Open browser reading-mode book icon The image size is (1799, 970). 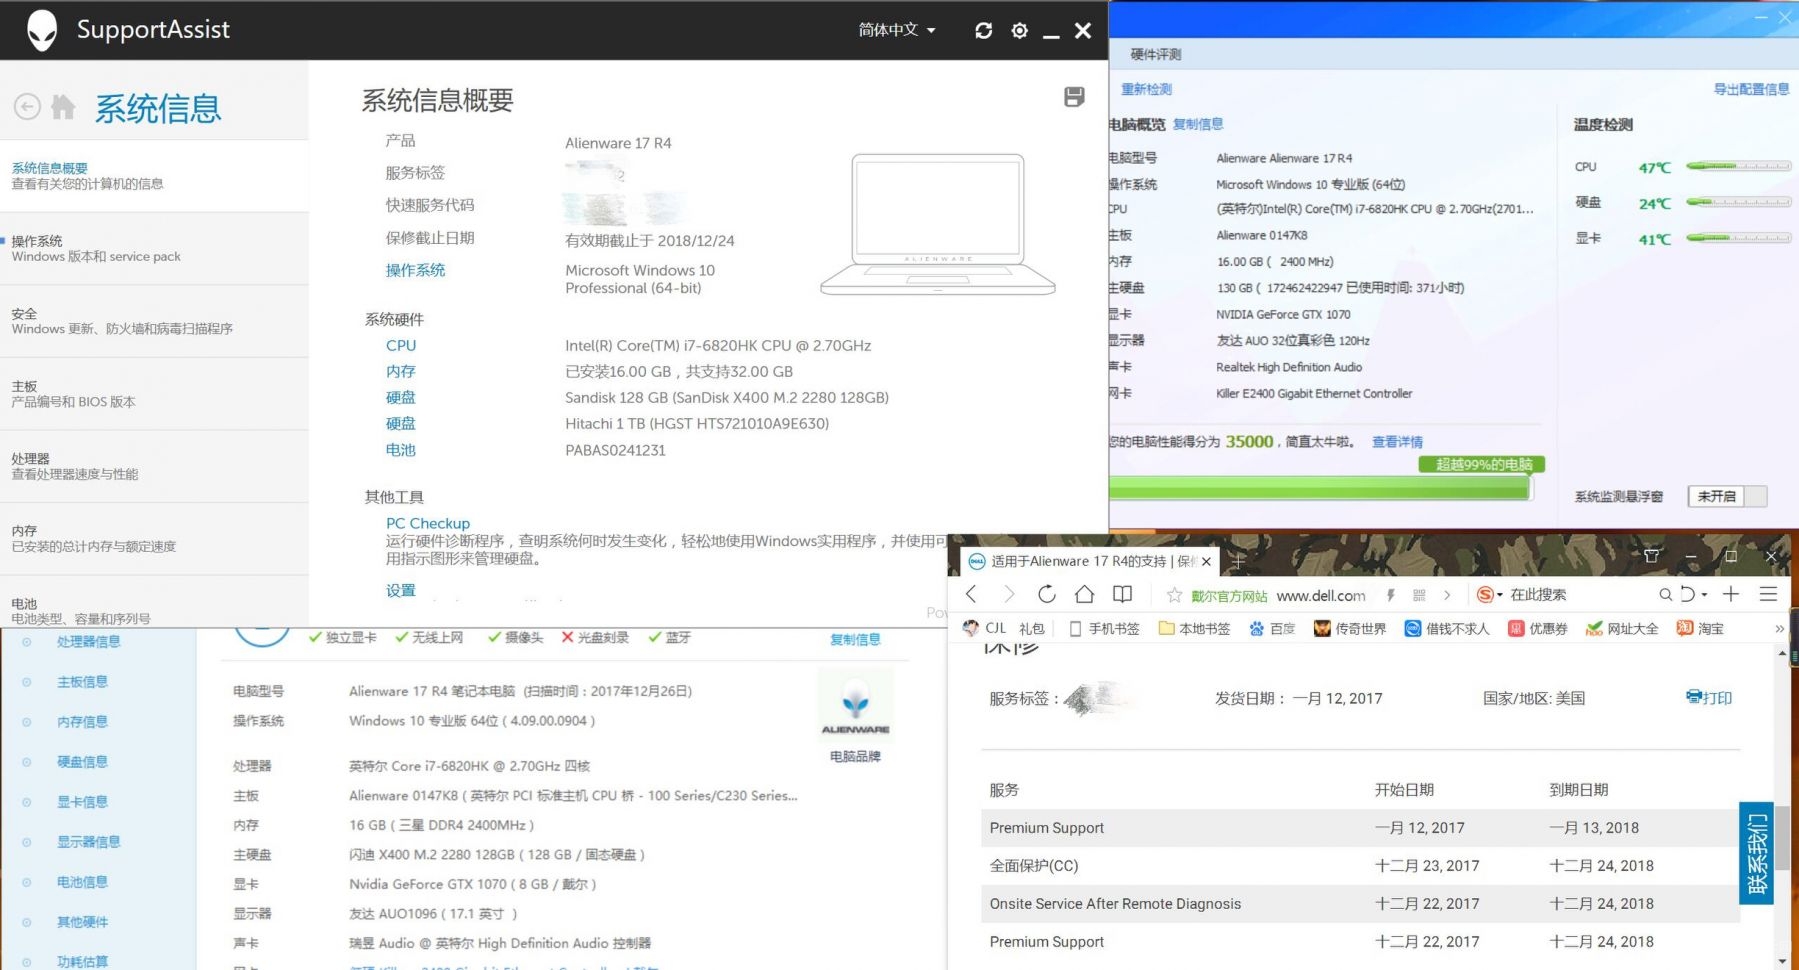point(1123,594)
